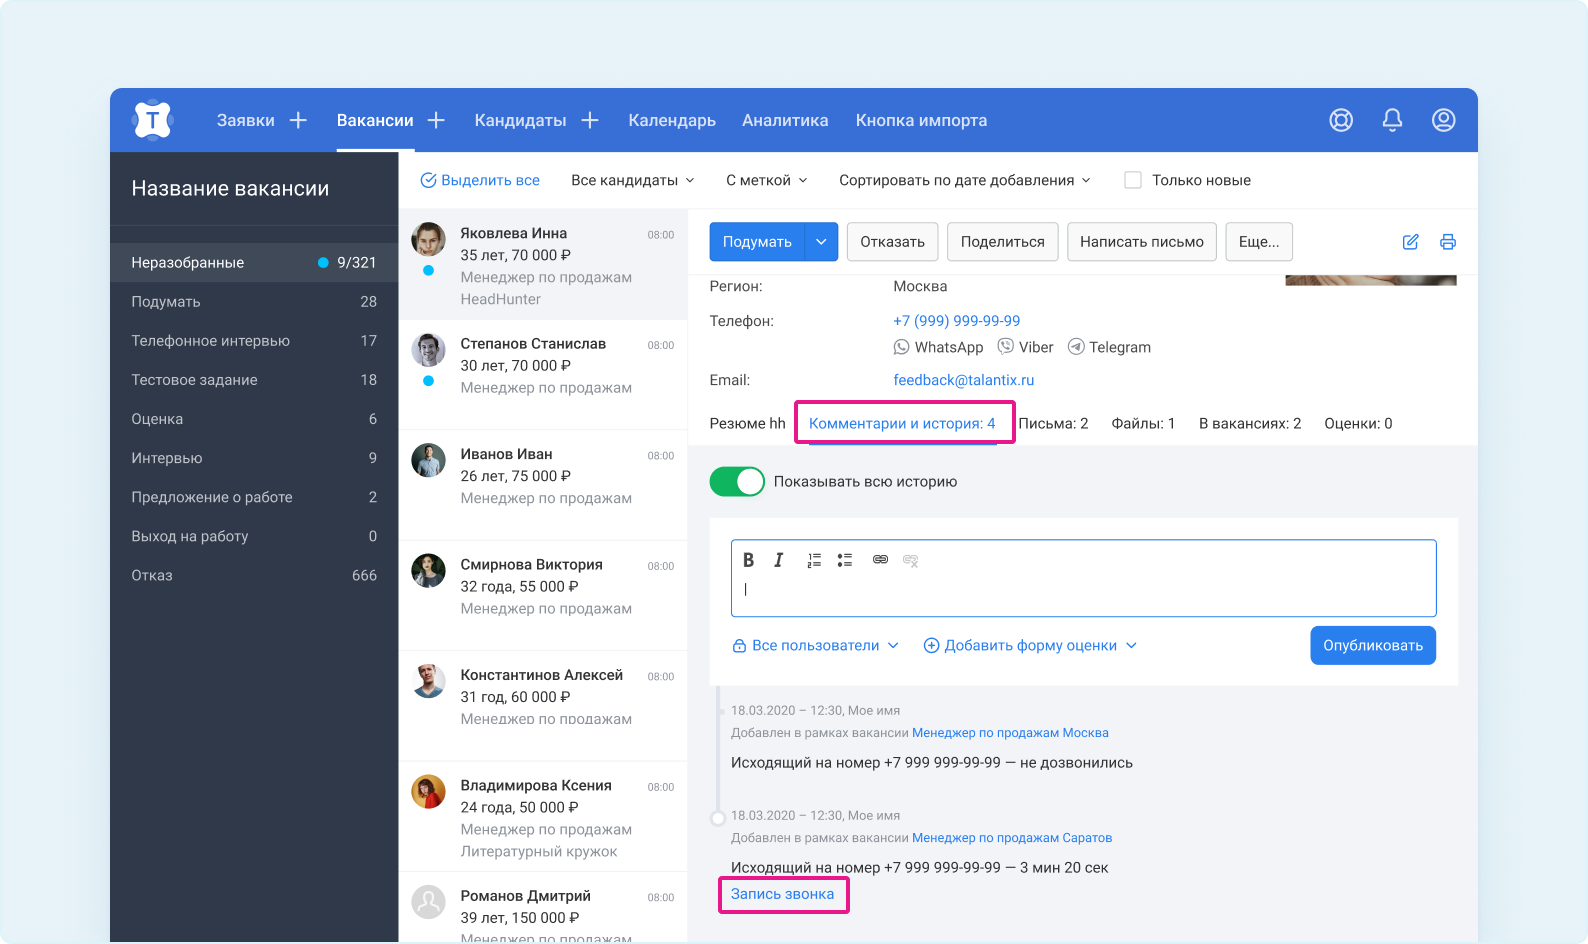The image size is (1588, 944).
Task: Click Написать письмо button
Action: (1142, 242)
